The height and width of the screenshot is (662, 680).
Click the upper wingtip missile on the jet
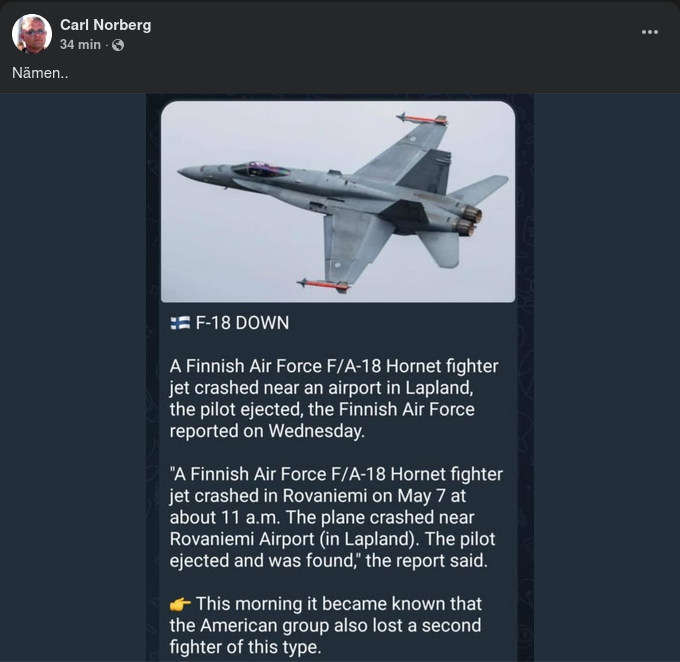click(x=421, y=119)
